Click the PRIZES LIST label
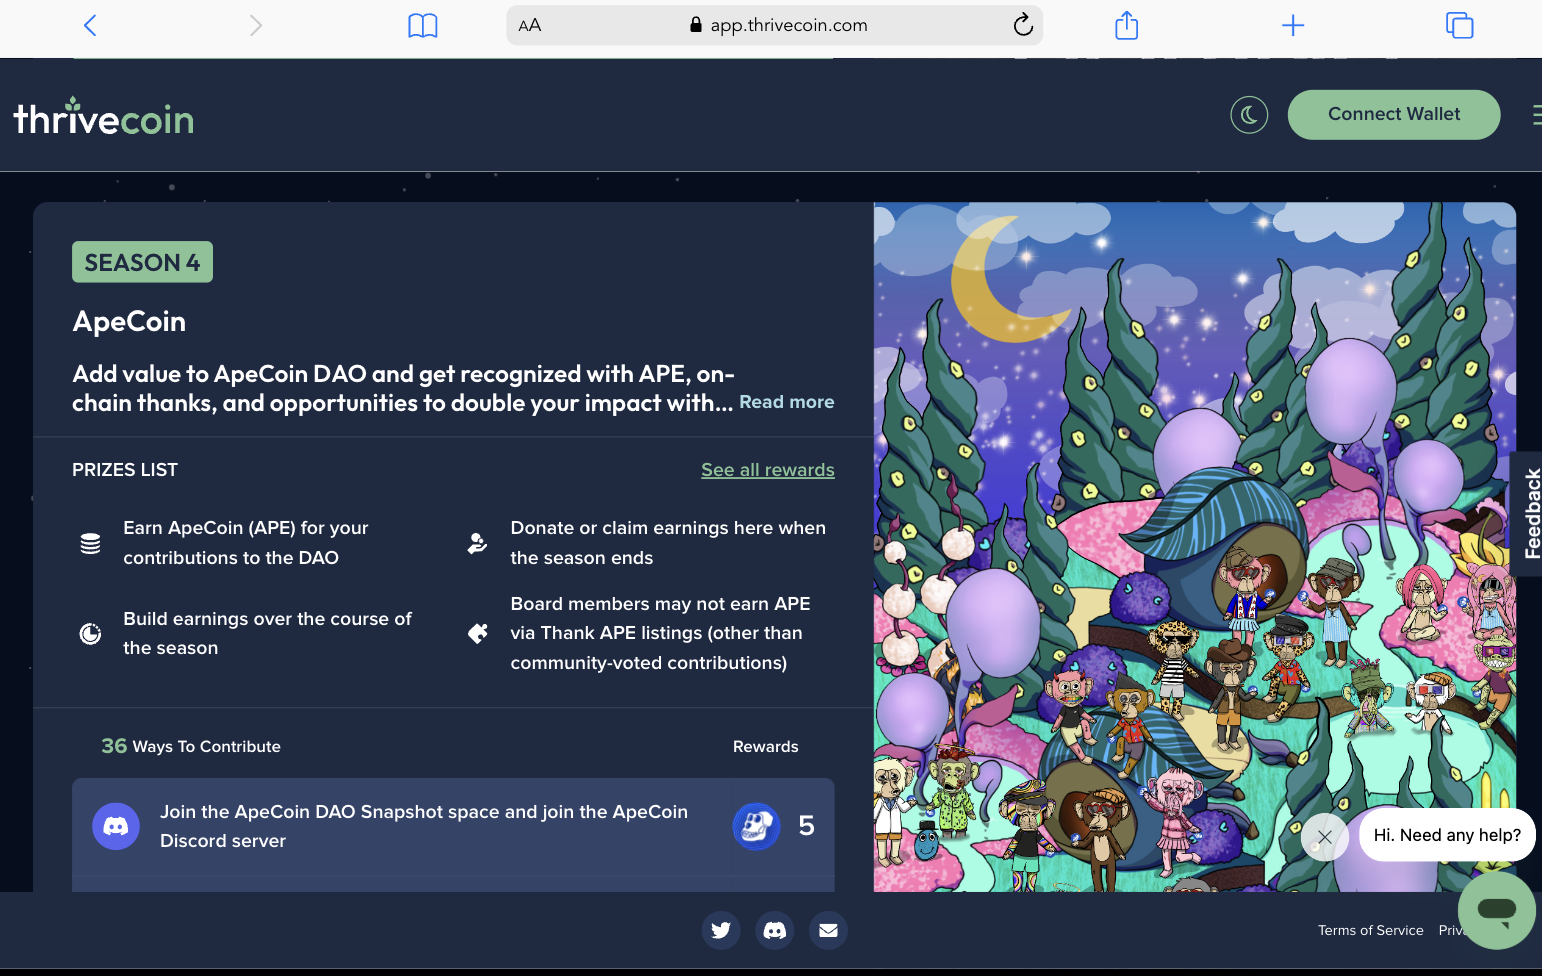1542x976 pixels. pyautogui.click(x=125, y=470)
